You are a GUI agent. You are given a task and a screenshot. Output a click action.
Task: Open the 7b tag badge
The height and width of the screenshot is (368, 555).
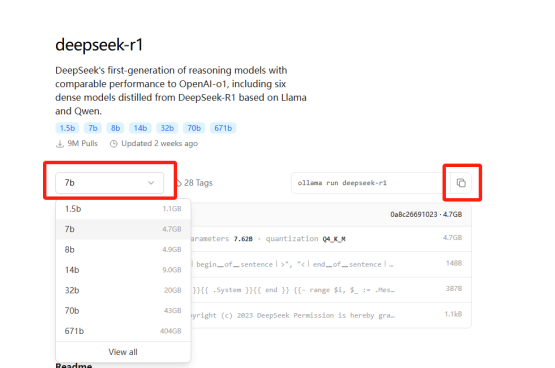[93, 128]
